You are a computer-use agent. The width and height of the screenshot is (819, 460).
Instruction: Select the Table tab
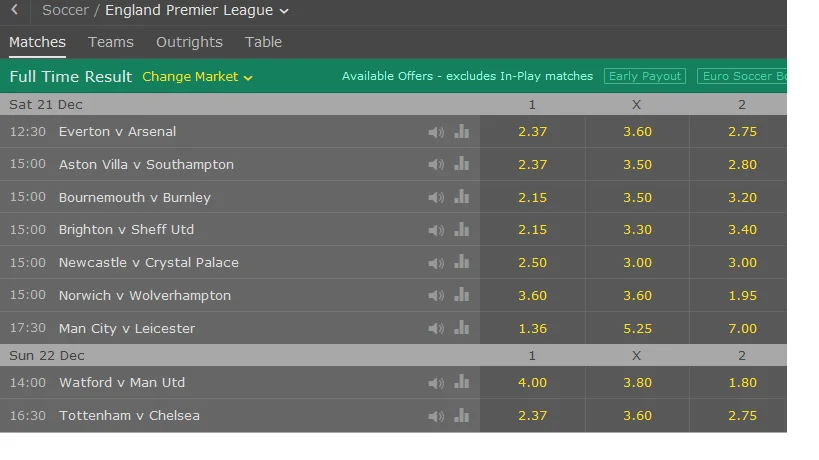pyautogui.click(x=264, y=42)
